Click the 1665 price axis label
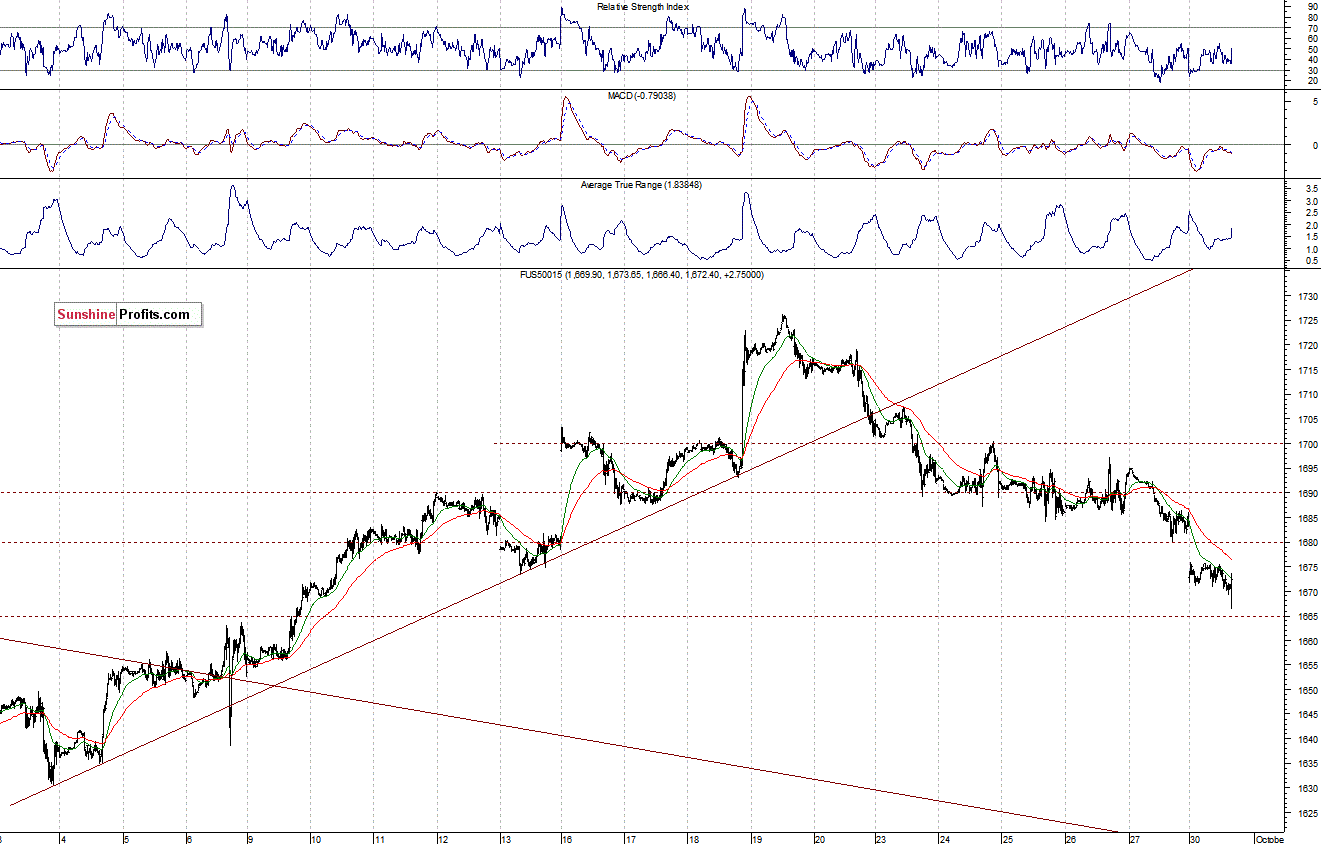The height and width of the screenshot is (844, 1321). 1307,617
